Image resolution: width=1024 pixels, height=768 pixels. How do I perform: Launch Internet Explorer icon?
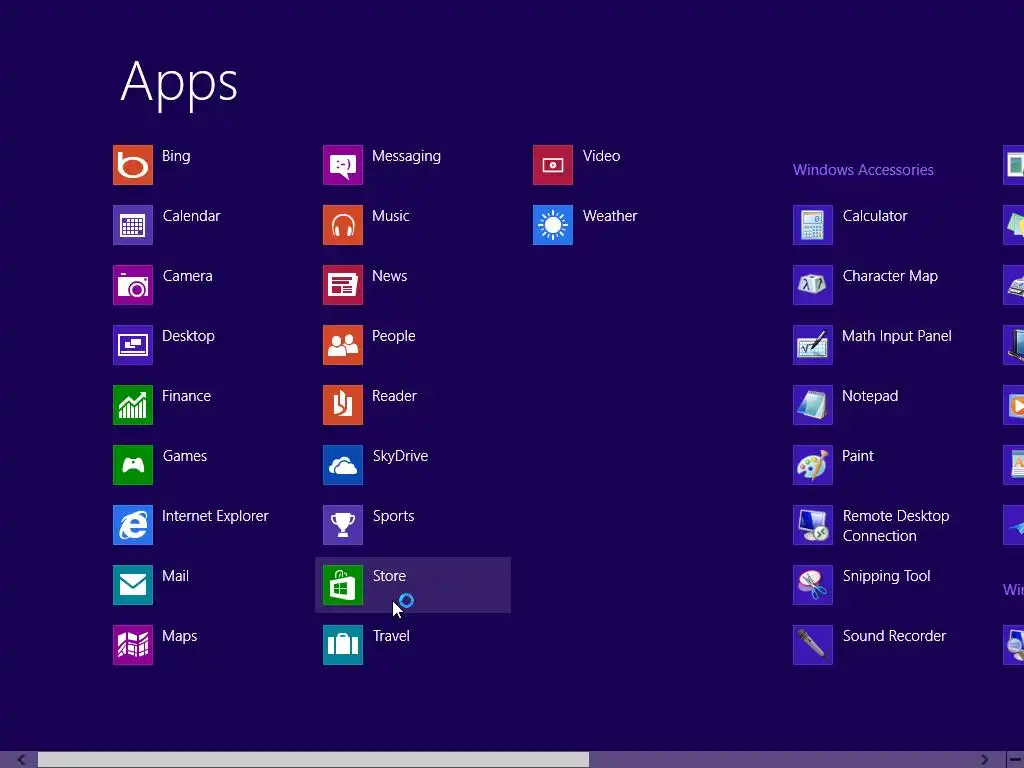[x=133, y=525]
